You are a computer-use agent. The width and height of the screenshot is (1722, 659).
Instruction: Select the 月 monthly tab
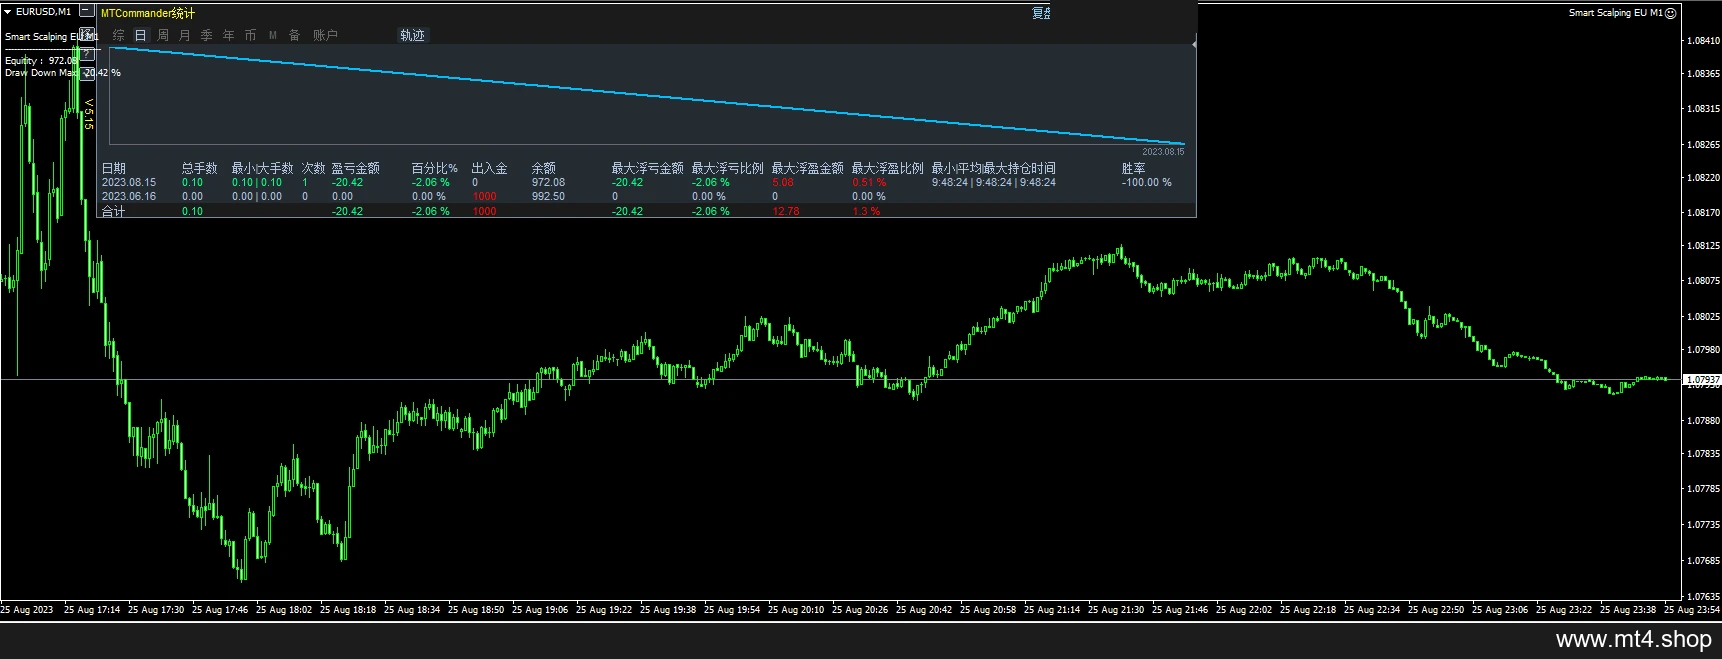185,35
